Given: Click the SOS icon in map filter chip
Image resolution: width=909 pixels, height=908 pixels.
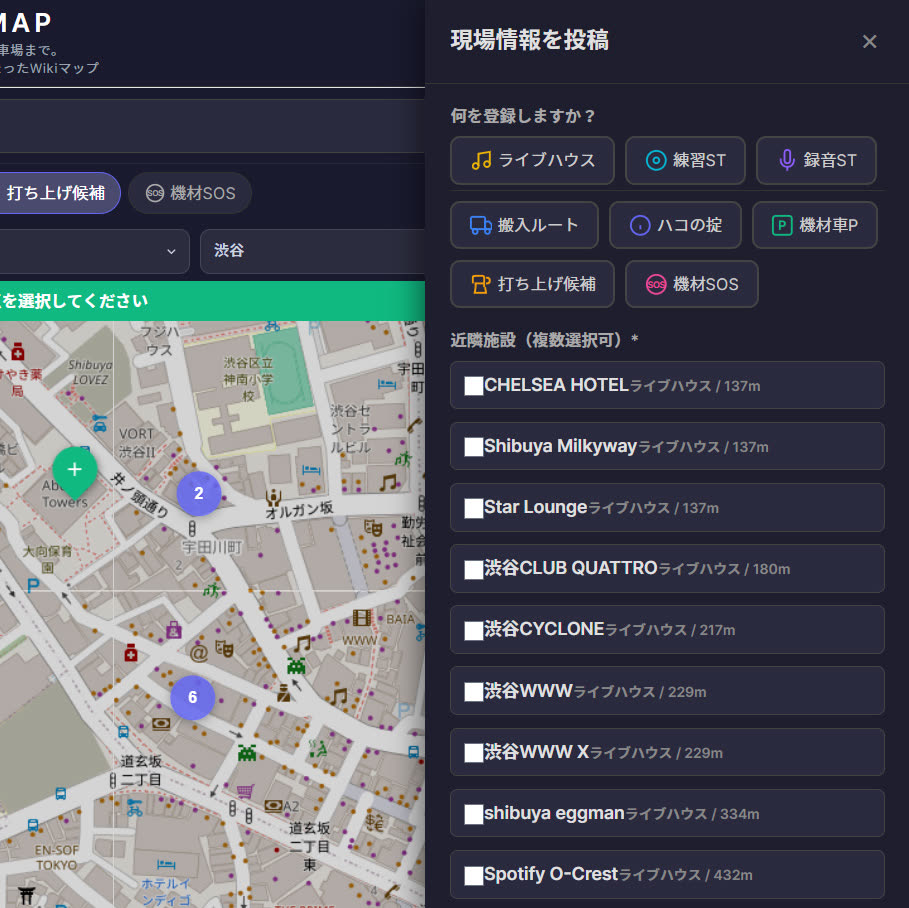Looking at the screenshot, I should pos(155,193).
